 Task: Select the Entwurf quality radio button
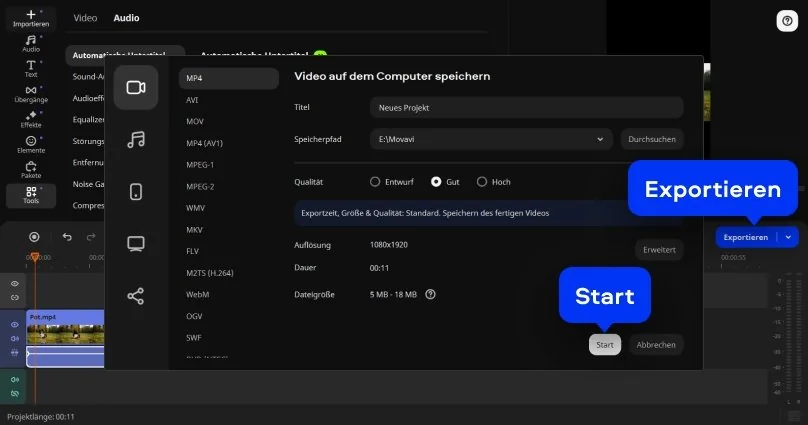pos(376,182)
